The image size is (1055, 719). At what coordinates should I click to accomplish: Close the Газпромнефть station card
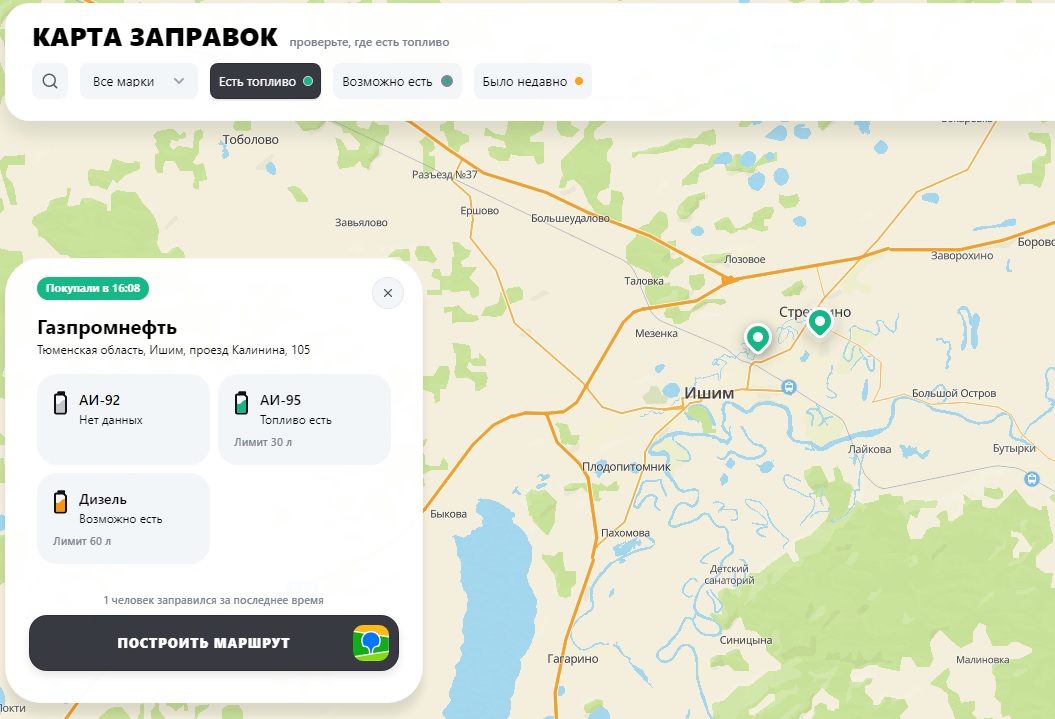(388, 293)
